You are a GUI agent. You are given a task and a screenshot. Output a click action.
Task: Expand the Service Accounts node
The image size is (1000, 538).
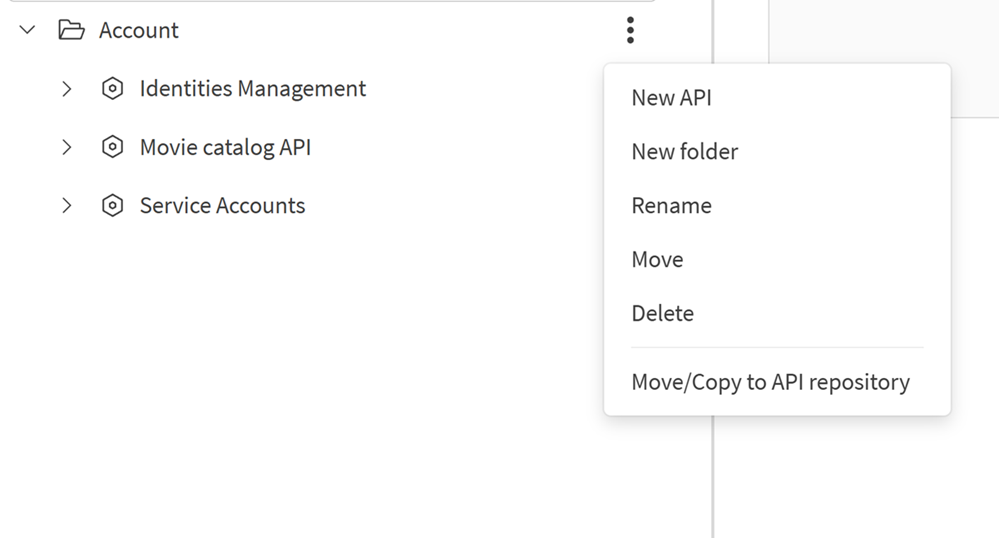(x=67, y=206)
